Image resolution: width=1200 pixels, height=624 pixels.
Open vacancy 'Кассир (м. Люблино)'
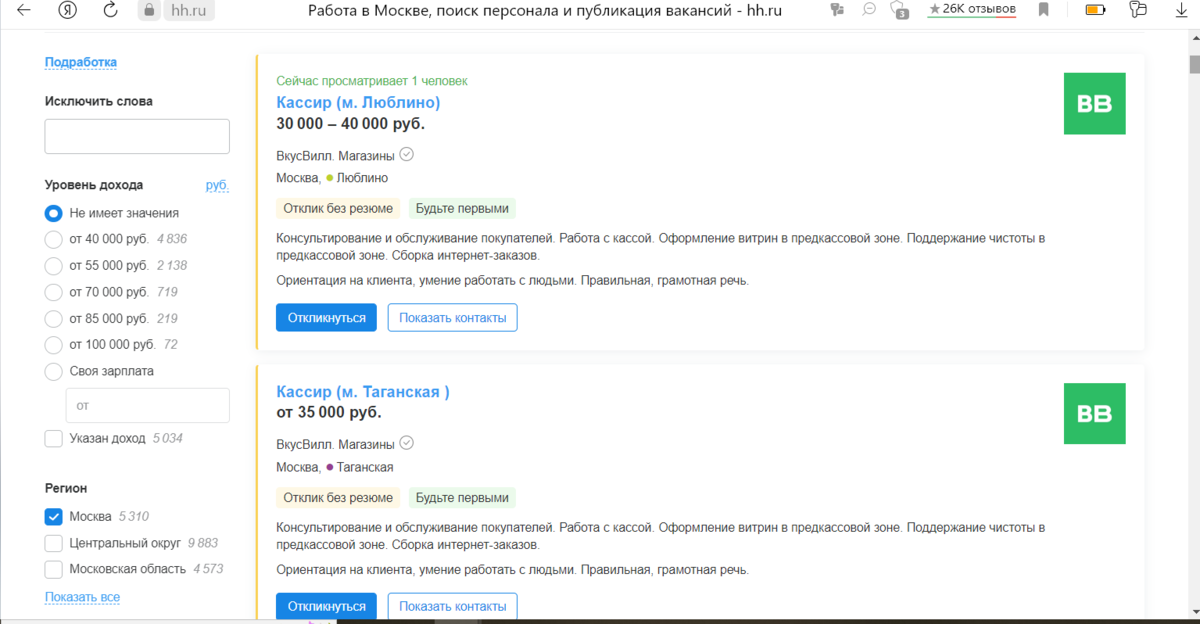[x=358, y=102]
